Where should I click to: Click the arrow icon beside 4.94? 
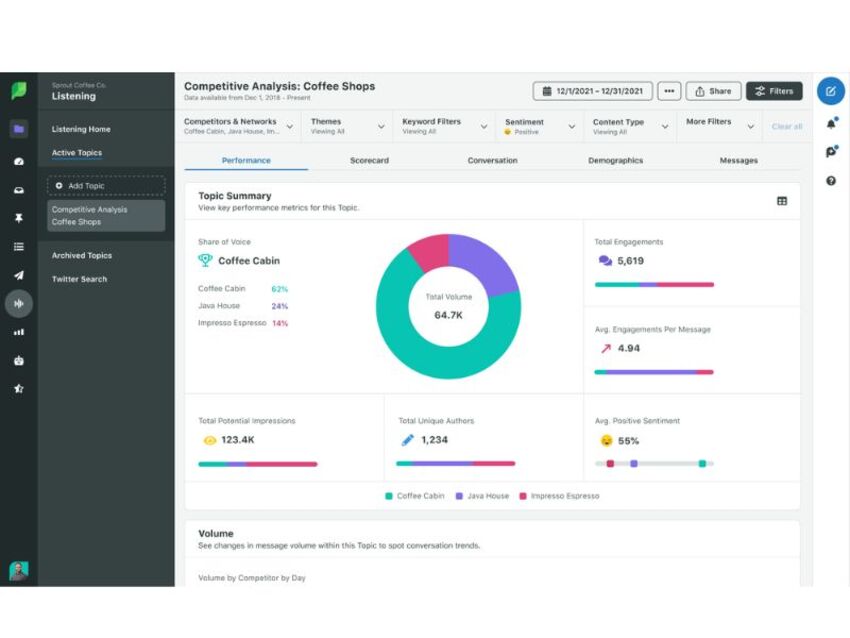coord(606,349)
